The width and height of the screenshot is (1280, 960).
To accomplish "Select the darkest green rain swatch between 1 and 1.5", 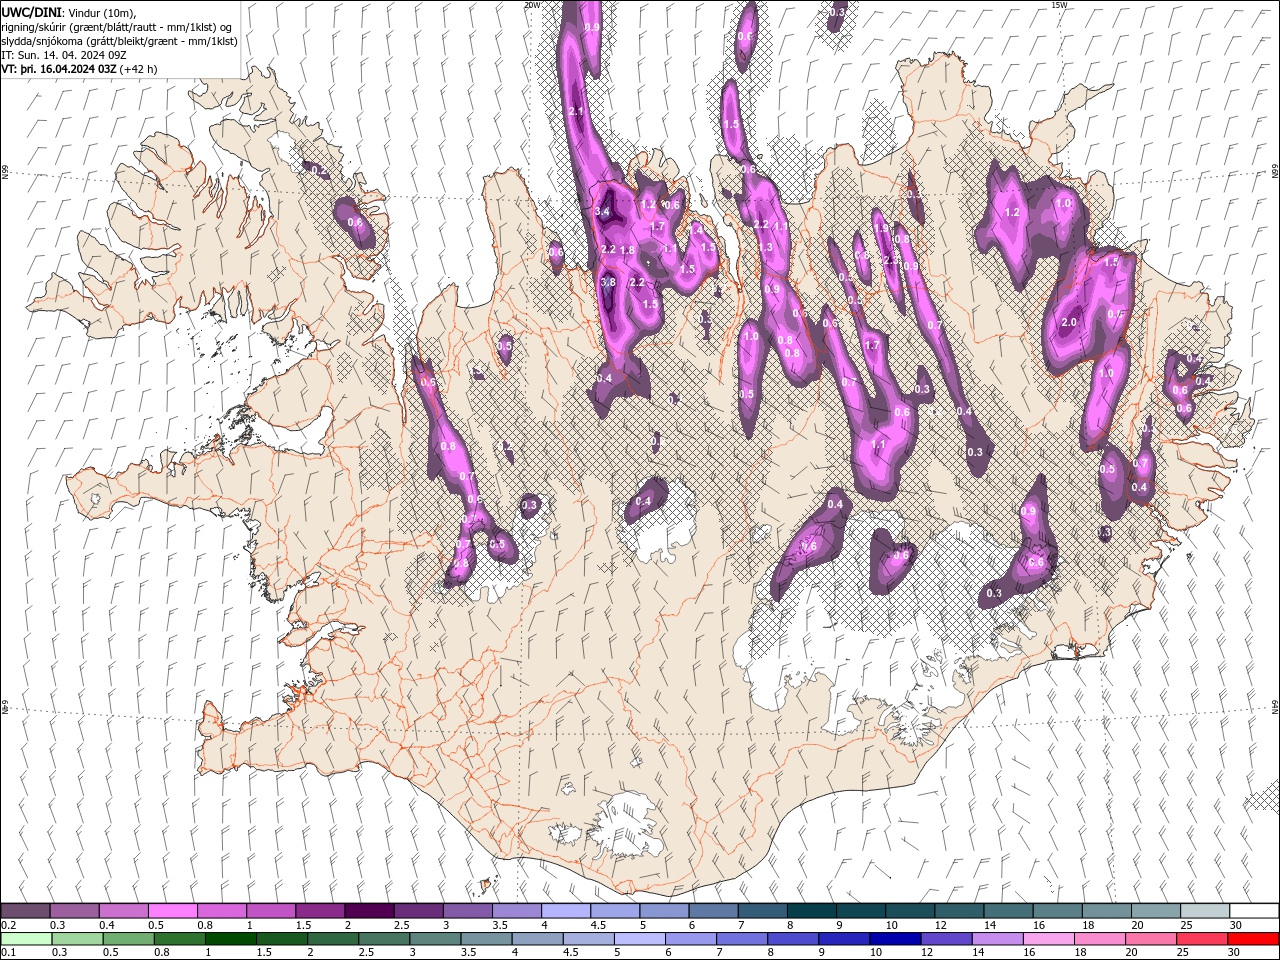I will [231, 939].
